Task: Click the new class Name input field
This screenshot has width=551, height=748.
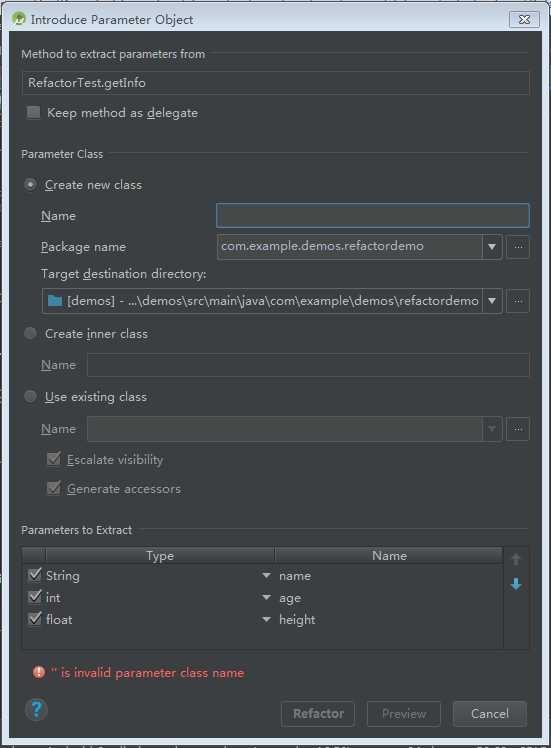Action: [x=373, y=216]
